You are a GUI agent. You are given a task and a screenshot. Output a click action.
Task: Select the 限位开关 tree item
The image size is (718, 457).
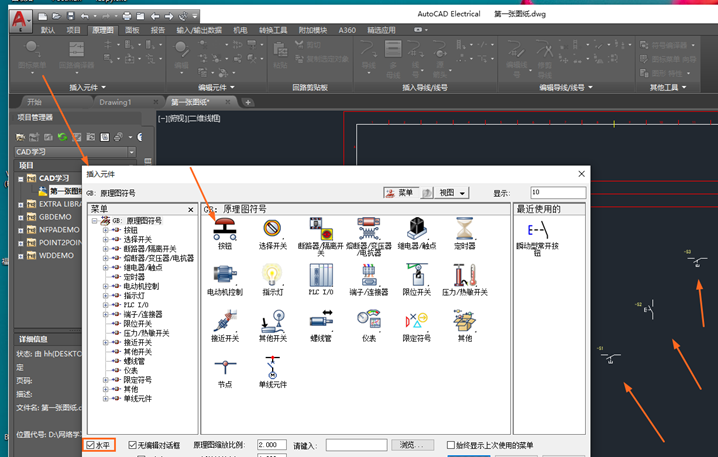tap(138, 323)
